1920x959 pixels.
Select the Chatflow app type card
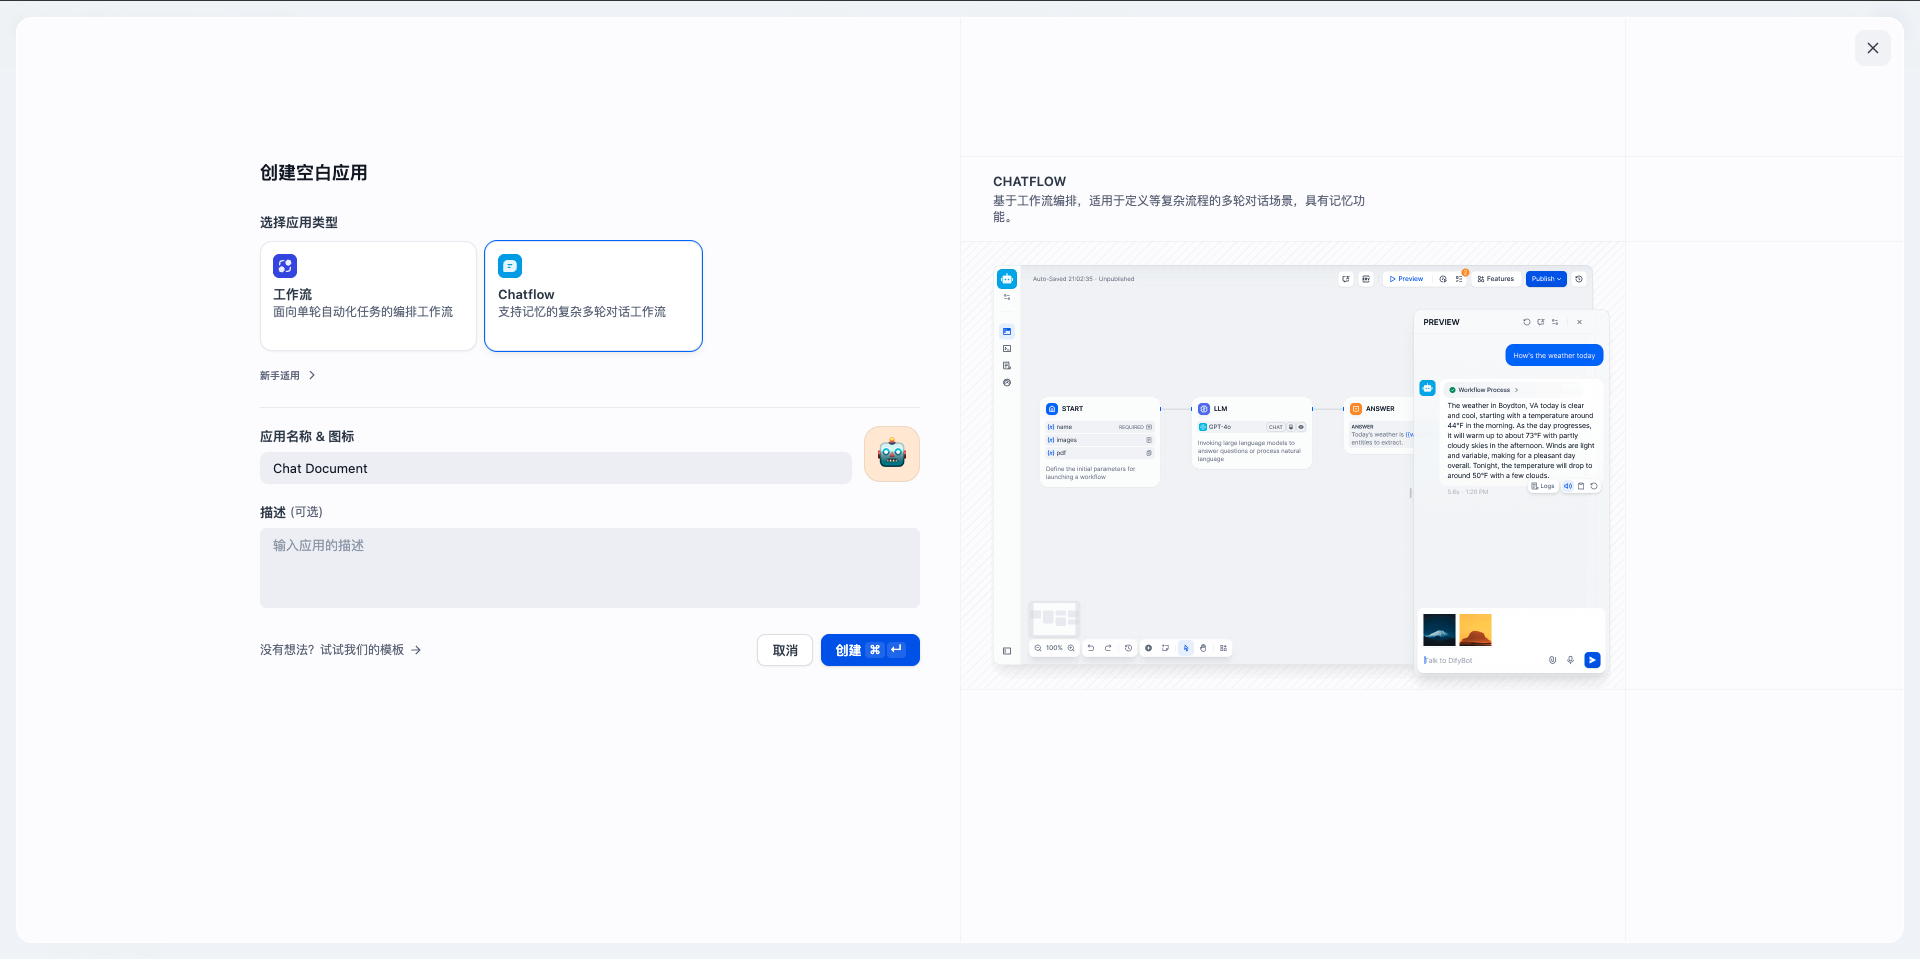coord(593,296)
